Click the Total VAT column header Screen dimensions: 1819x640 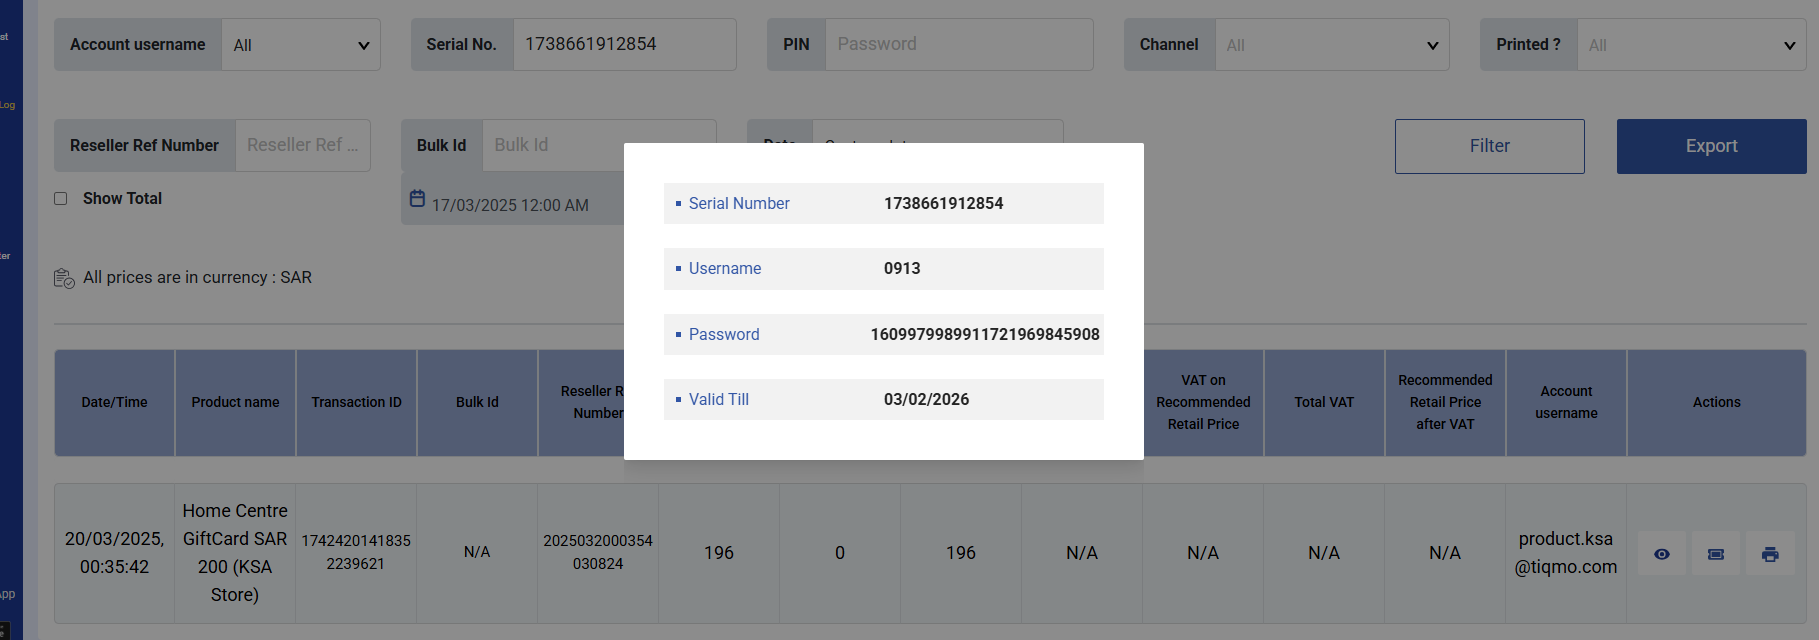click(1324, 402)
